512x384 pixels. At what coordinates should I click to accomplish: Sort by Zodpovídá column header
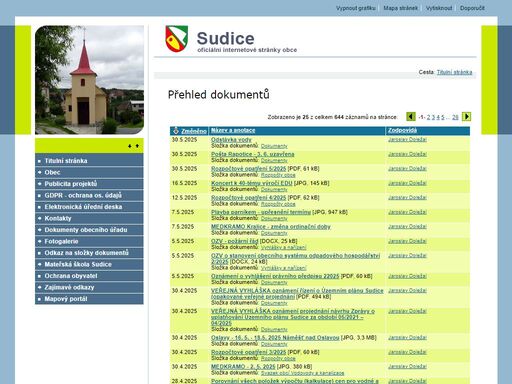(402, 130)
